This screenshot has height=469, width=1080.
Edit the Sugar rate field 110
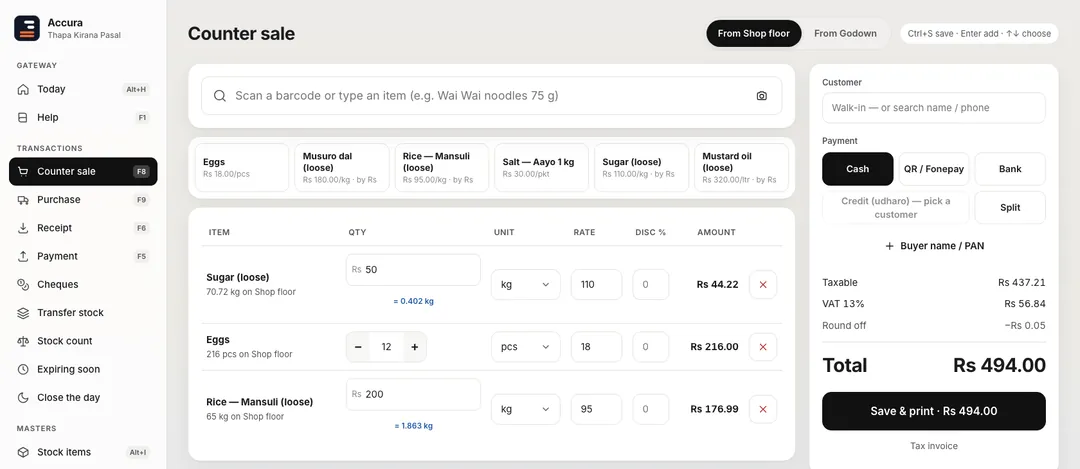click(596, 284)
